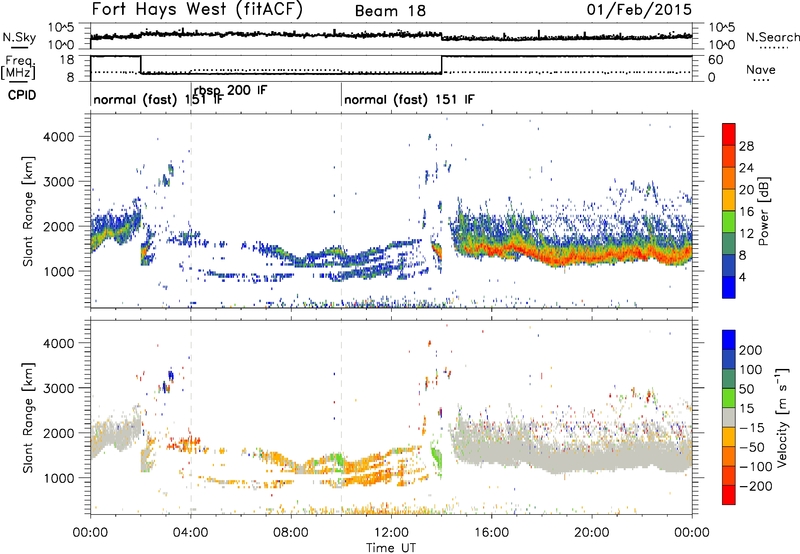Click the strong red power band near 18:00
Screen dimensions: 800x554
tap(542, 256)
